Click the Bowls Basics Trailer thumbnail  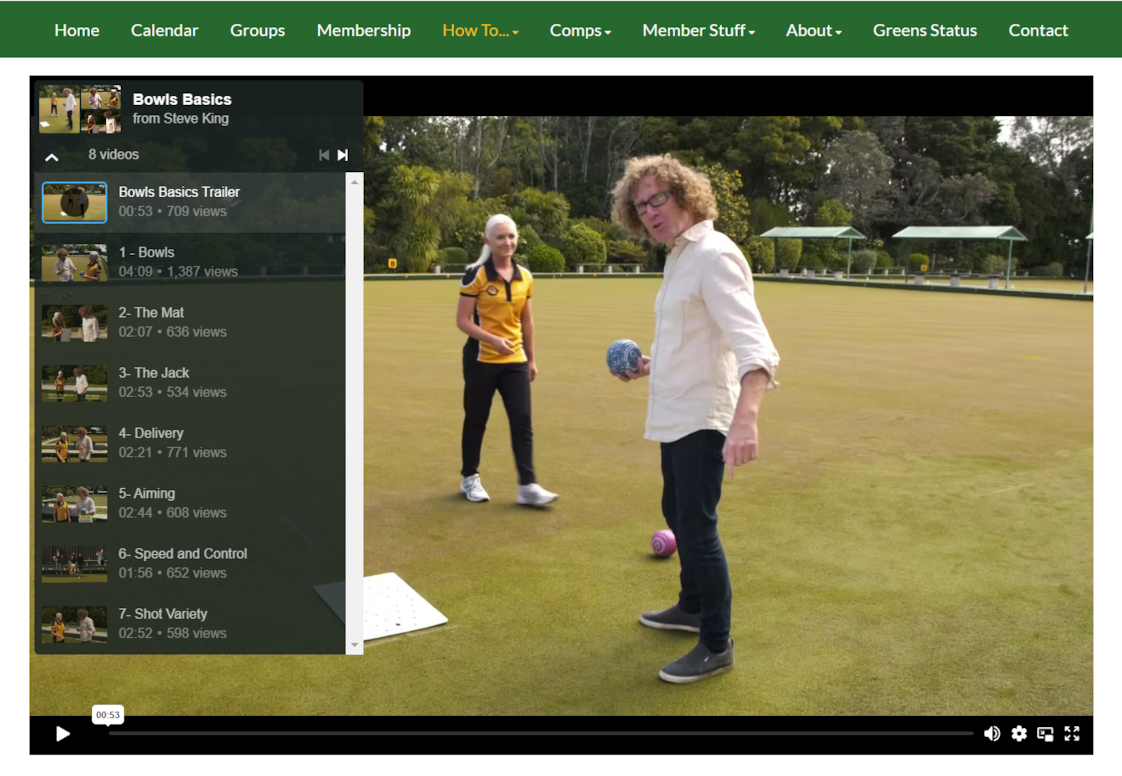74,203
